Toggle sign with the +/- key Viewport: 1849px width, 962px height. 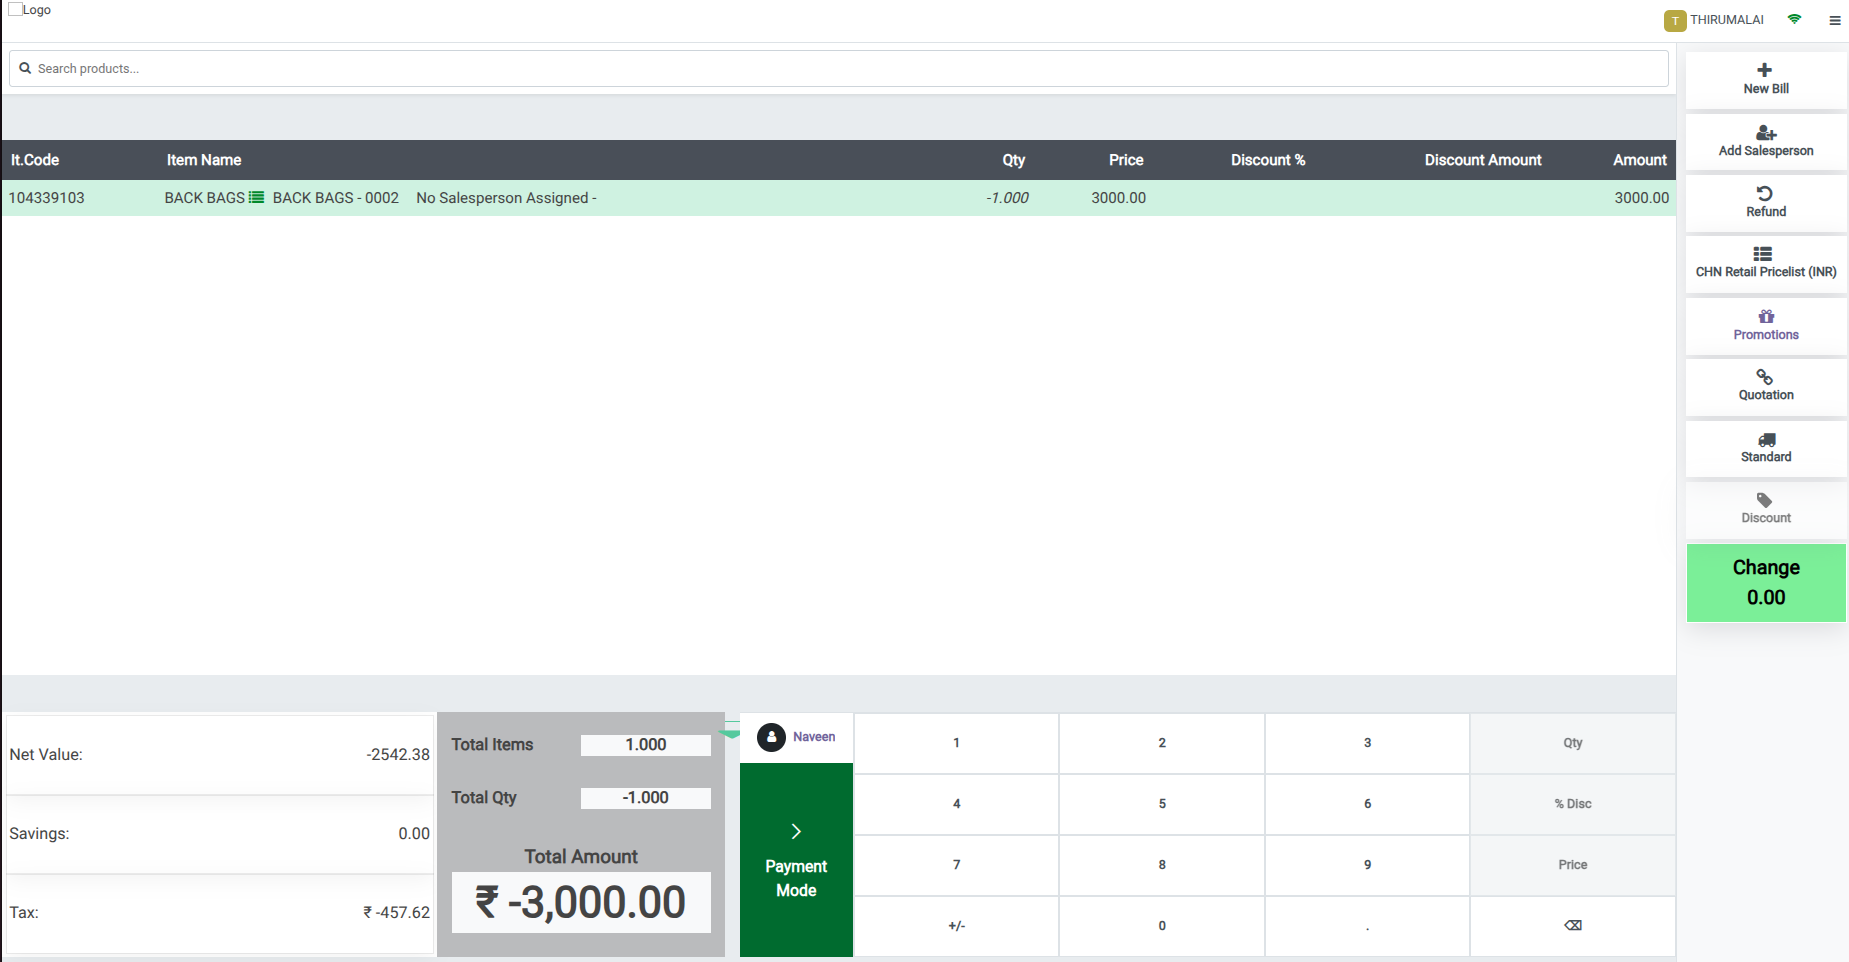(x=957, y=926)
